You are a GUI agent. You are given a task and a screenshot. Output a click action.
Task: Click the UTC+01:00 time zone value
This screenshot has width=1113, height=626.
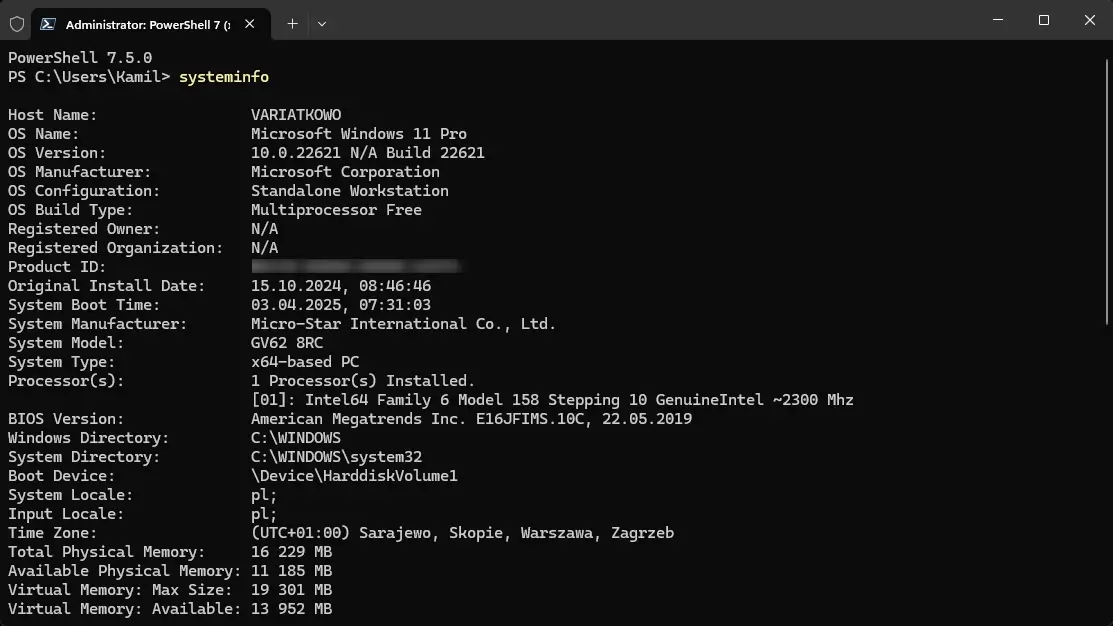point(462,533)
